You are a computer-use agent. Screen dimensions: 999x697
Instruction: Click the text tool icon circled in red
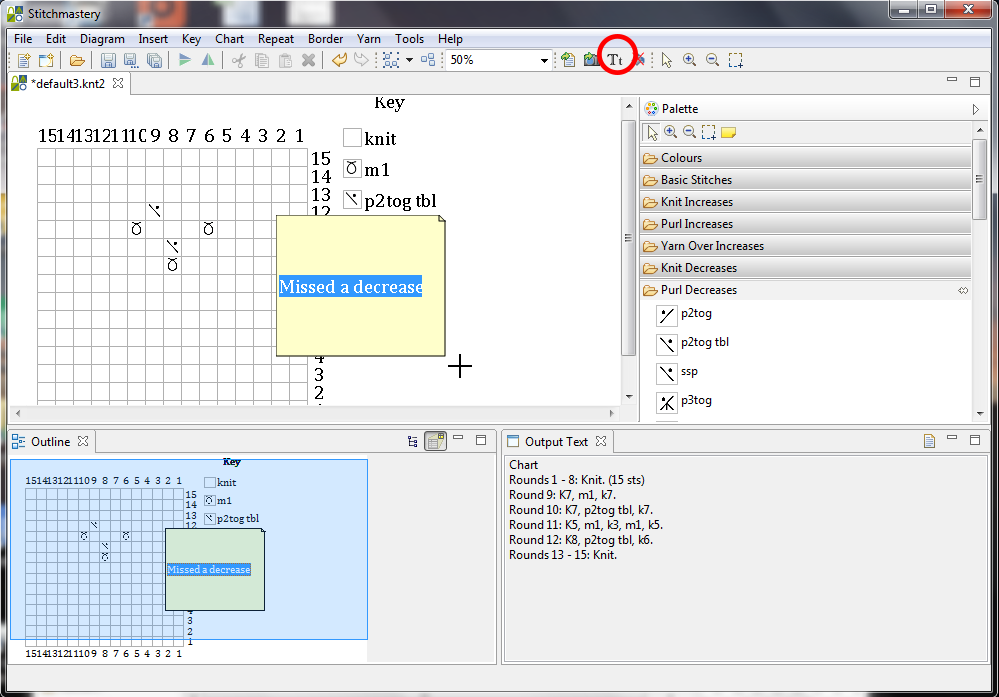point(616,60)
